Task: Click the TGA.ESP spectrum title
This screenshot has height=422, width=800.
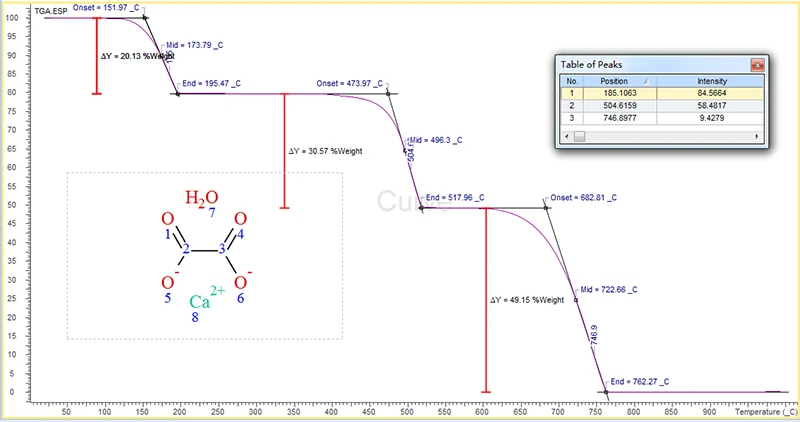Action: coord(51,11)
